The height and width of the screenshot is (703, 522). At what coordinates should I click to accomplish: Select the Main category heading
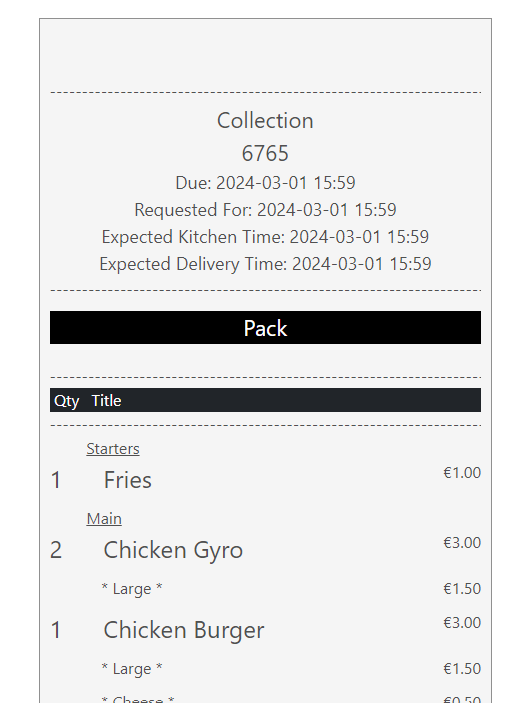point(104,519)
